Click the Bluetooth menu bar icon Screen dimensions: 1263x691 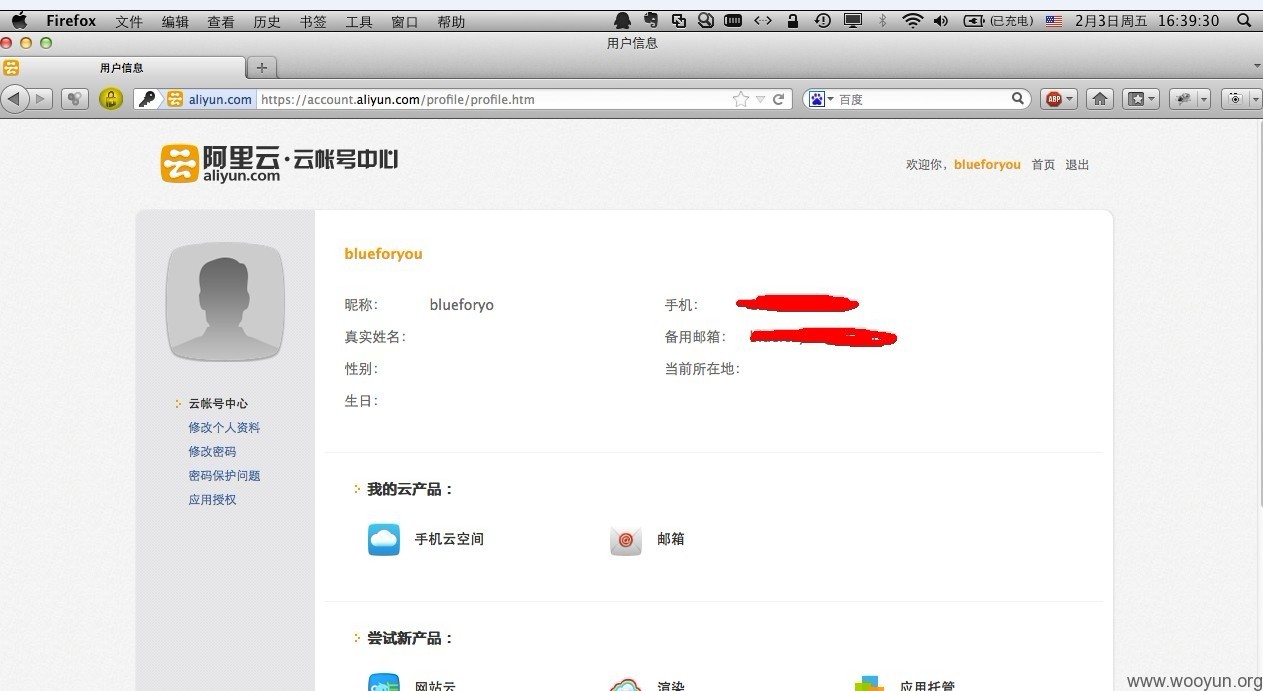882,20
